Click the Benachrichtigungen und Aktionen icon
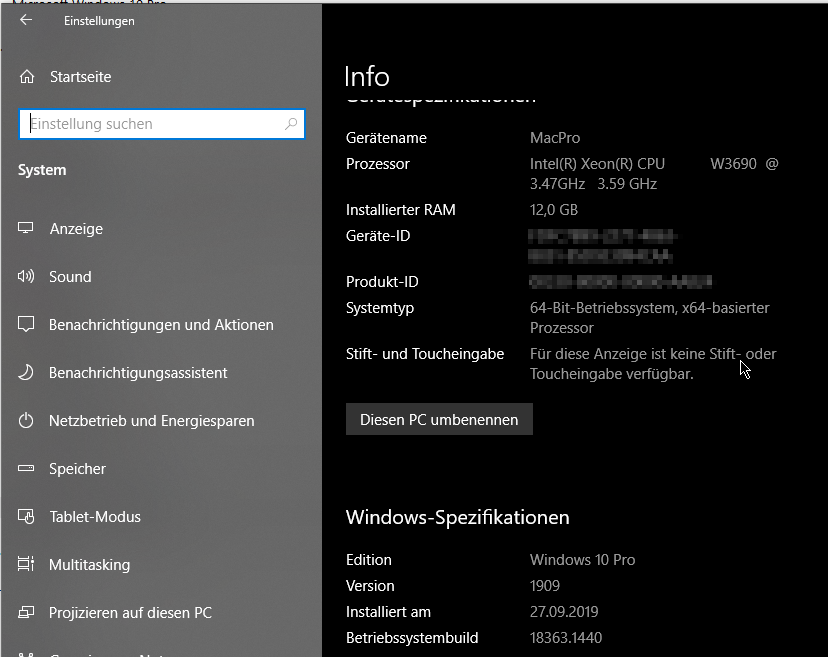This screenshot has width=828, height=657. [x=25, y=324]
